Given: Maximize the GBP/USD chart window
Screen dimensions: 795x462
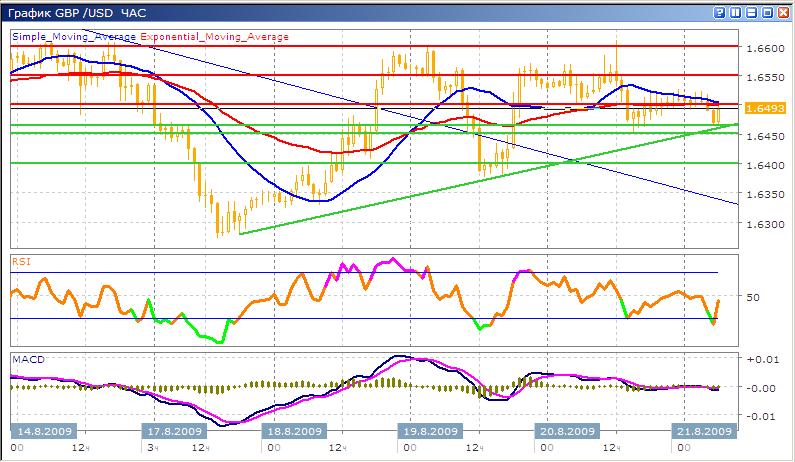Looking at the screenshot, I should [x=767, y=12].
